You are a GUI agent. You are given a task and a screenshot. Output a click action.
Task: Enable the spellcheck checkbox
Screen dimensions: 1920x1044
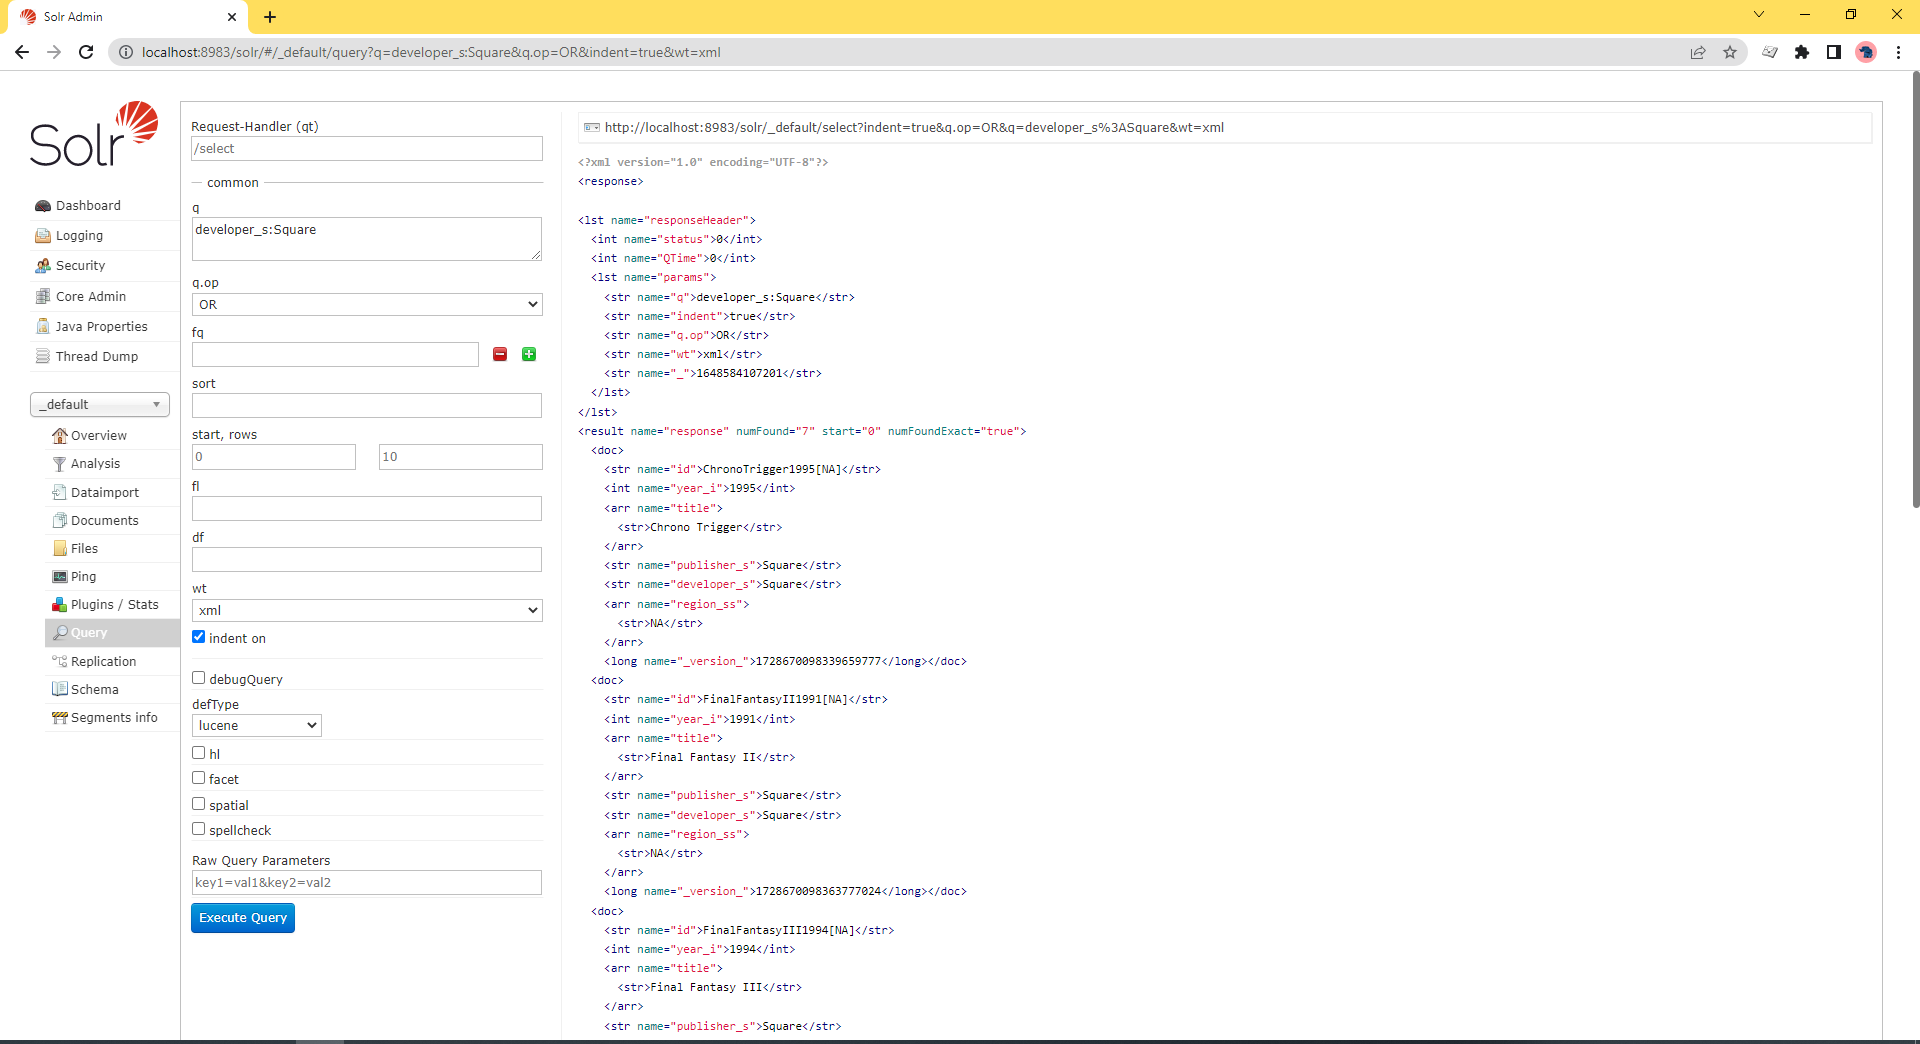[199, 829]
